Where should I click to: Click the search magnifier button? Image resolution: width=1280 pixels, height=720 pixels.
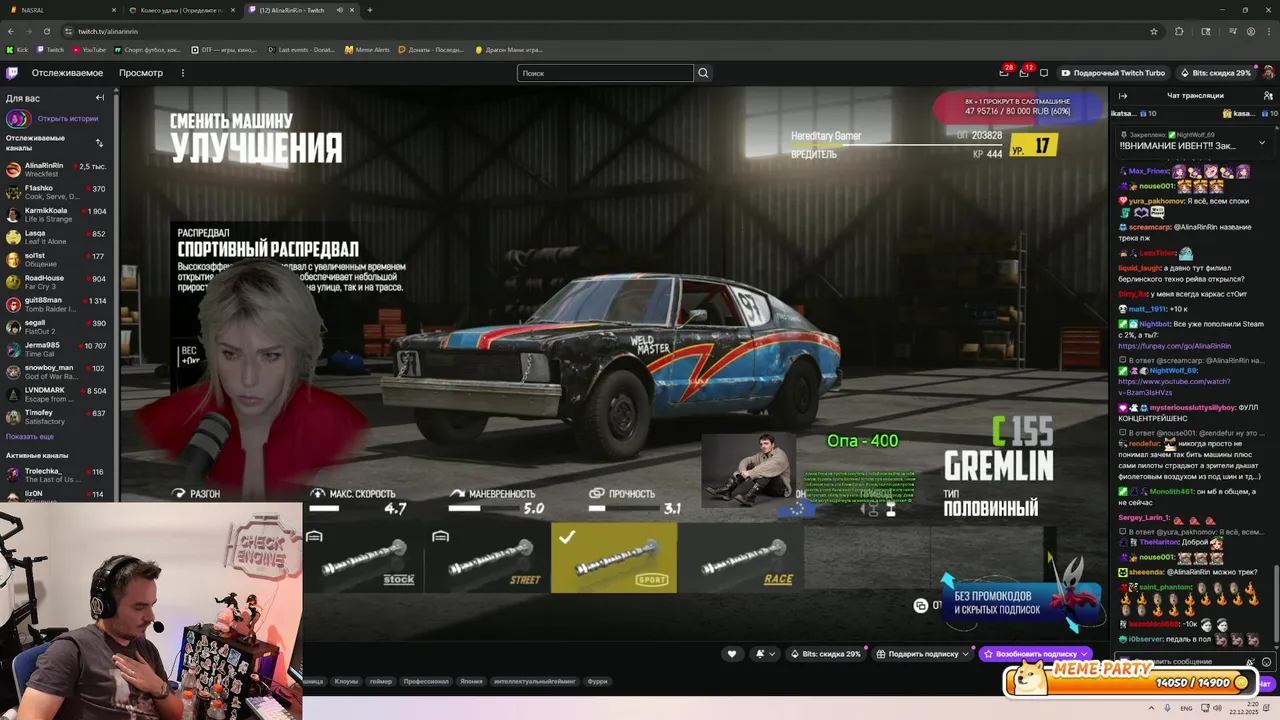(x=703, y=73)
